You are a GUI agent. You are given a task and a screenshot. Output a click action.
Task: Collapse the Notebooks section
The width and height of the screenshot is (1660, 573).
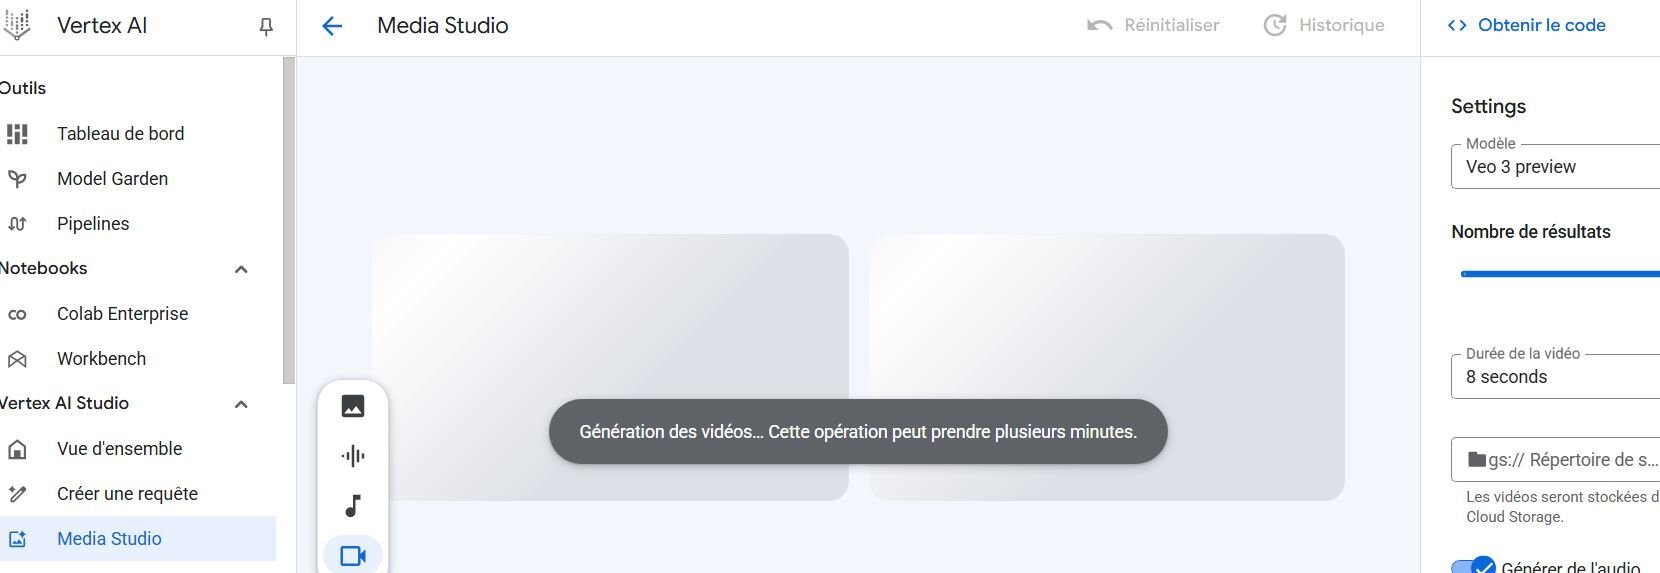pos(241,269)
